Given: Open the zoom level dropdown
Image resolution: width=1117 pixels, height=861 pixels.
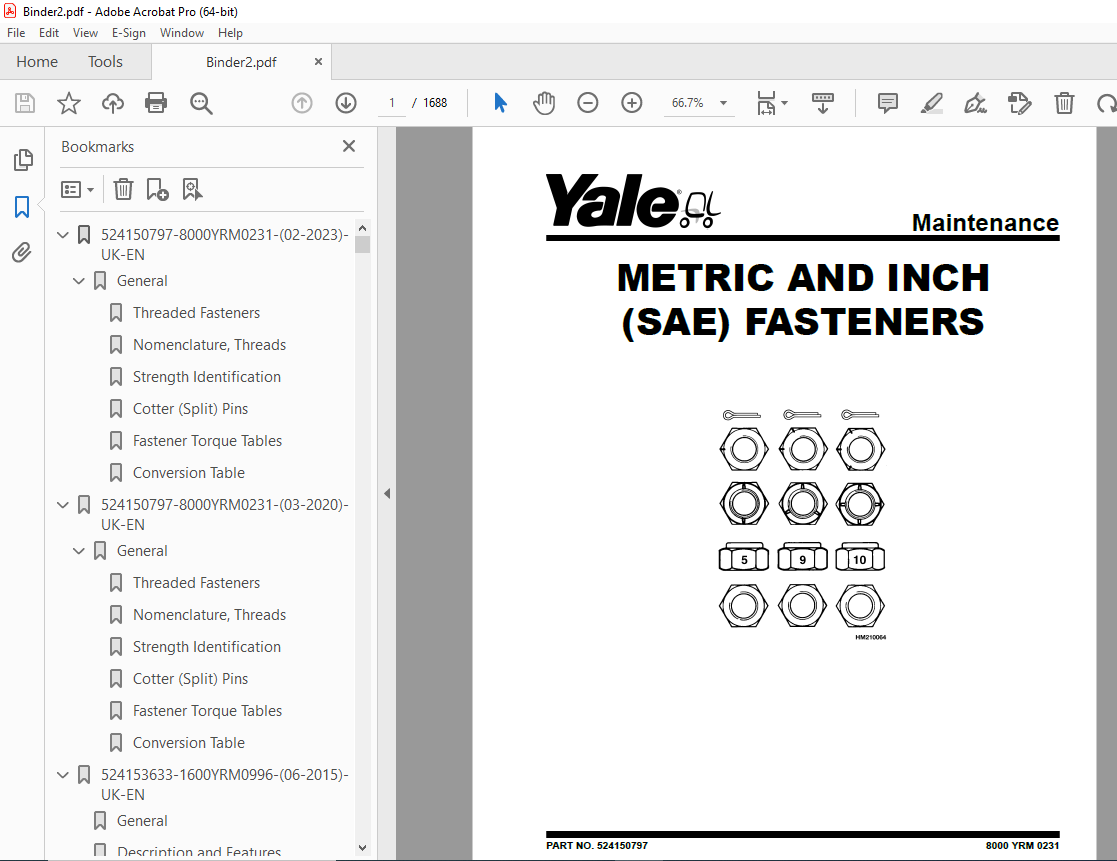Looking at the screenshot, I should coord(724,103).
